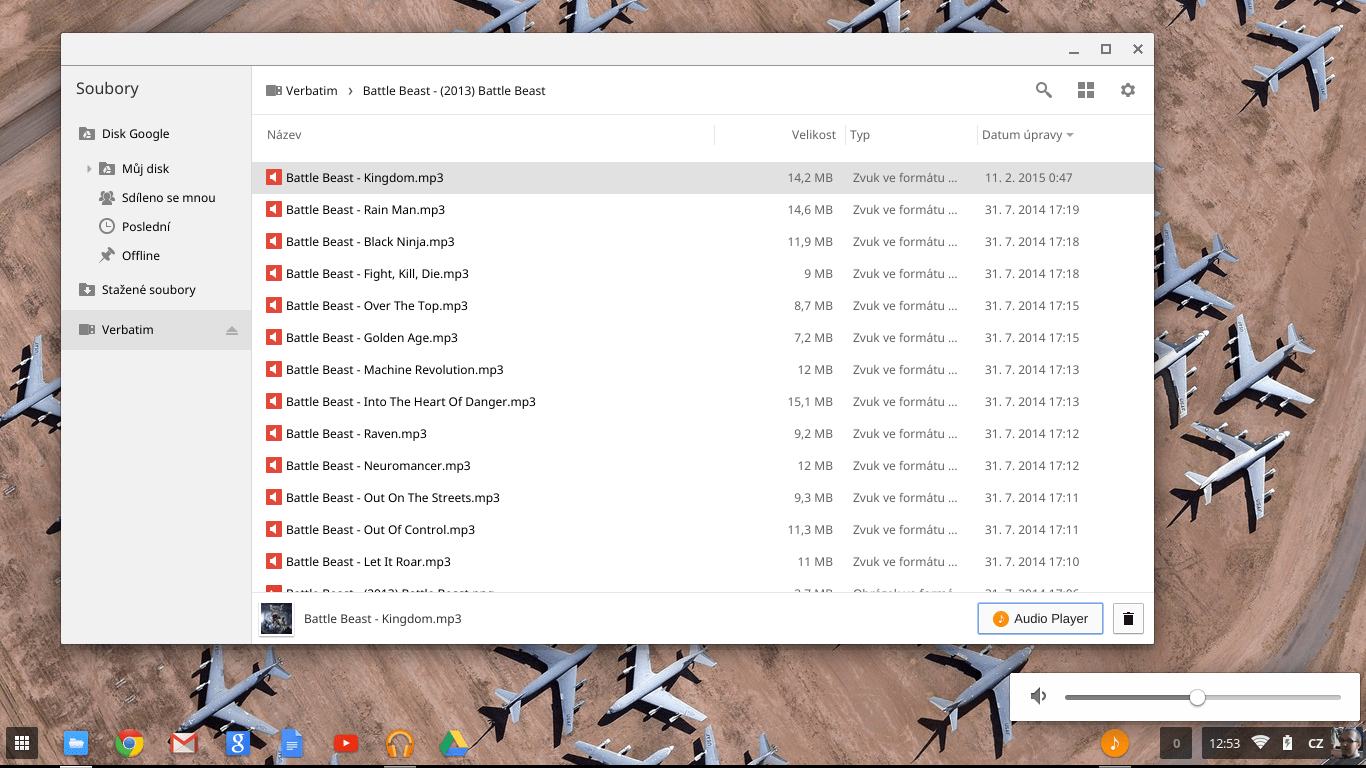Open the Wi-Fi status icon
This screenshot has height=768, width=1366.
1260,743
